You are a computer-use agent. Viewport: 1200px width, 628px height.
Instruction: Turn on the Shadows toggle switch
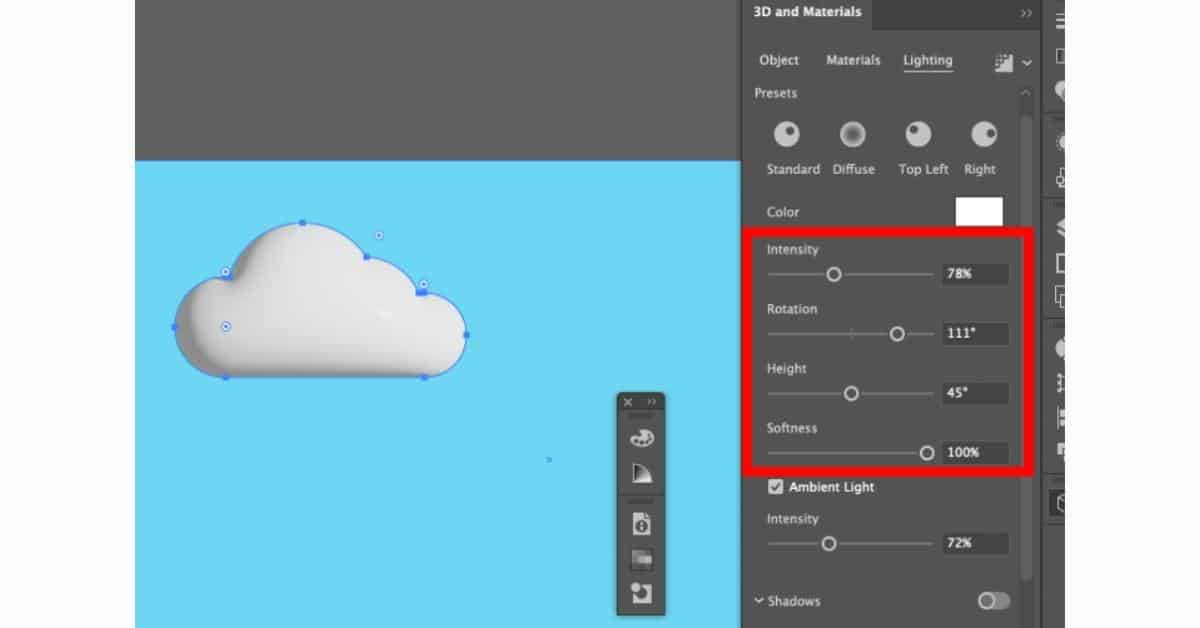pyautogui.click(x=992, y=601)
